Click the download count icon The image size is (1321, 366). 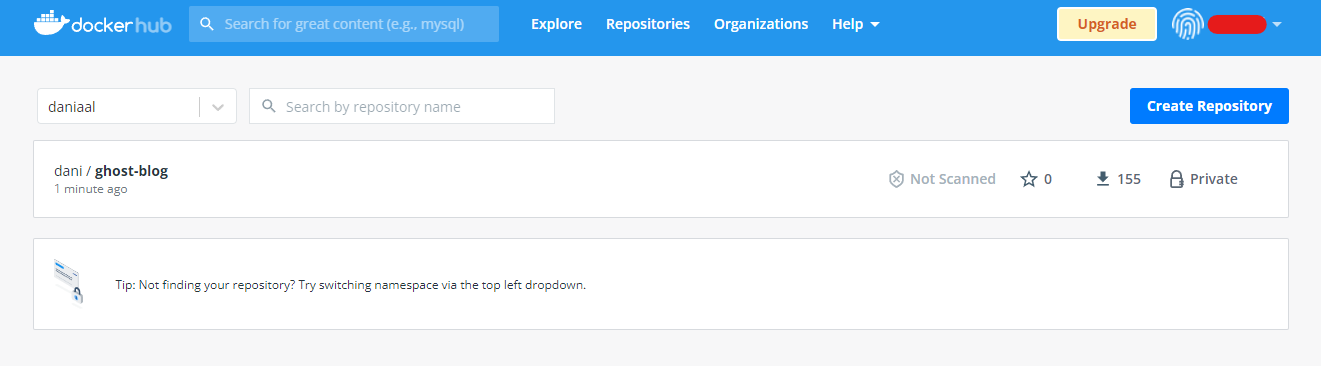coord(1103,179)
